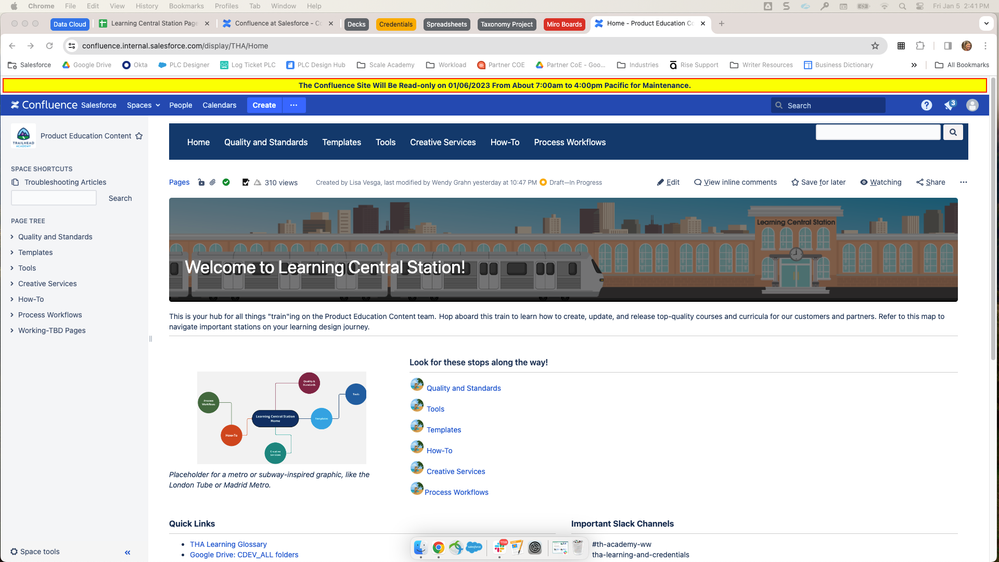Image resolution: width=999 pixels, height=562 pixels.
Task: Open Quality and Standards nav bar item
Action: [266, 142]
